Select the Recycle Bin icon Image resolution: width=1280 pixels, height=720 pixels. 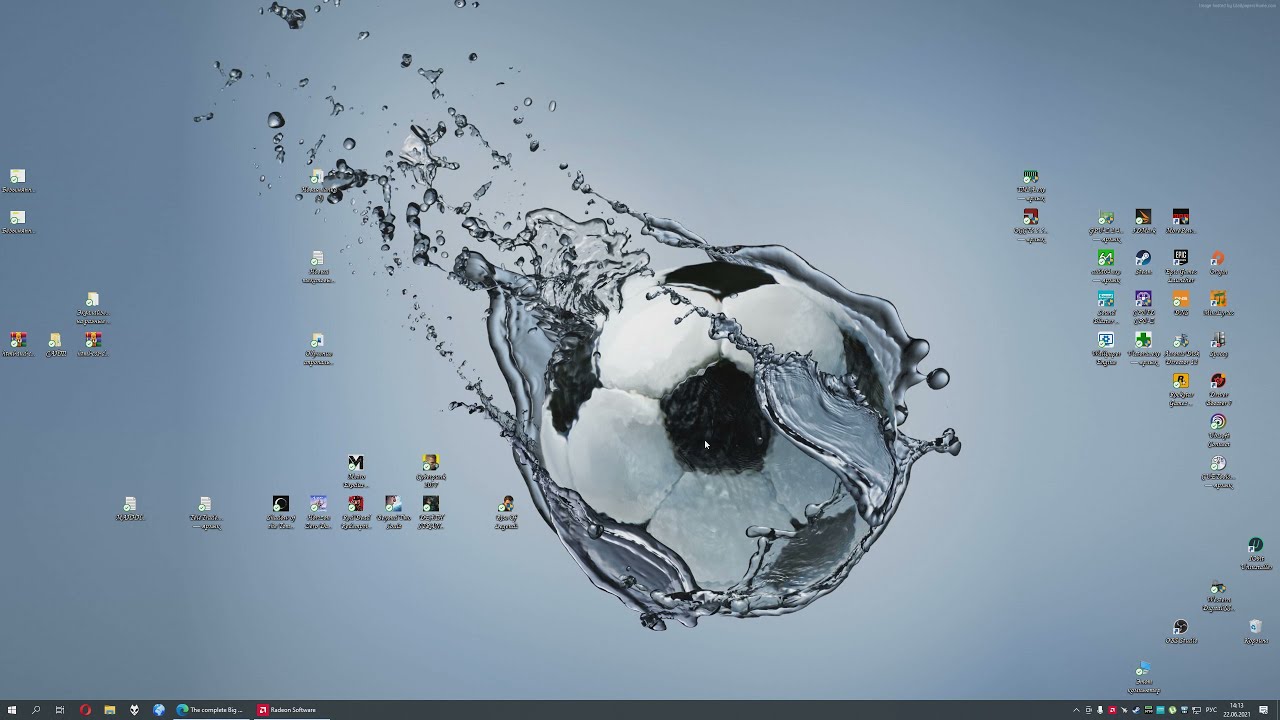click(x=1254, y=631)
